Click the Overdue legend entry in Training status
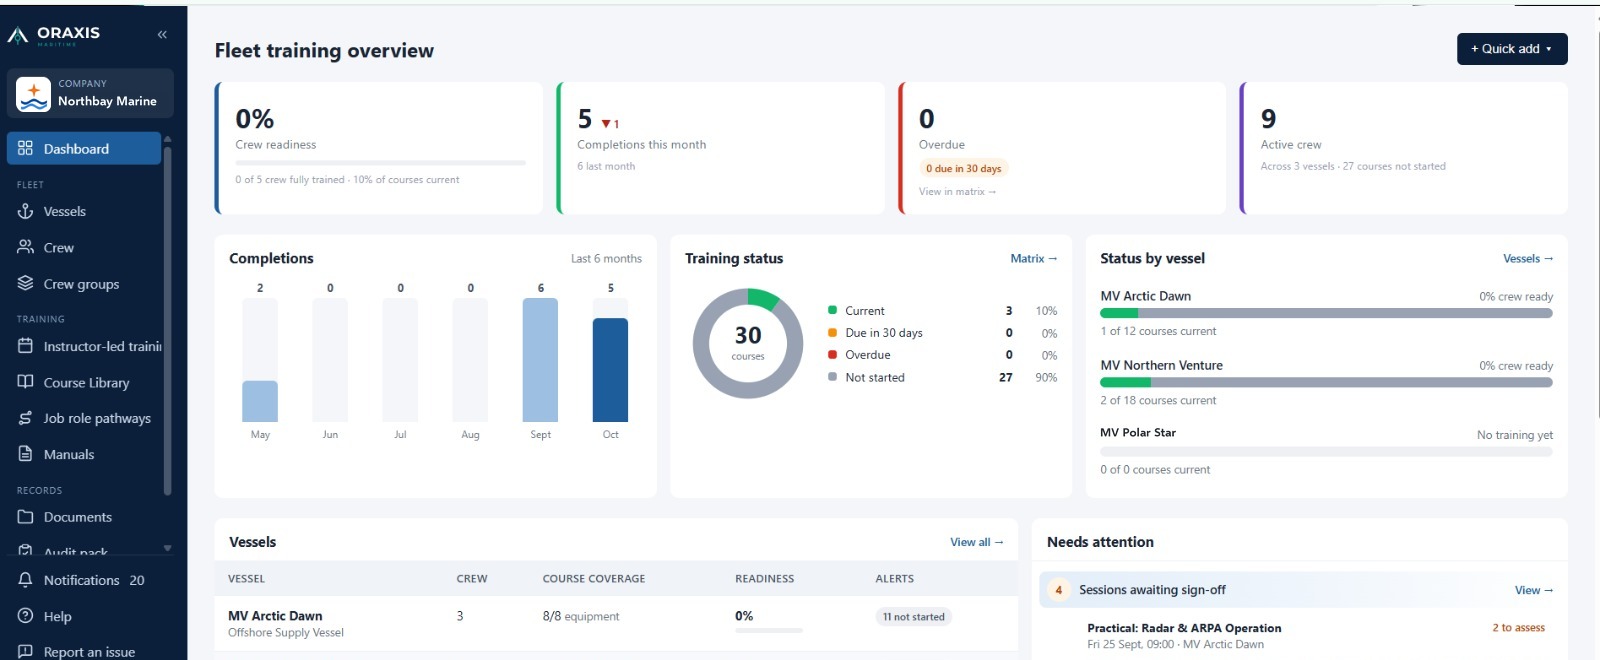 [942, 355]
